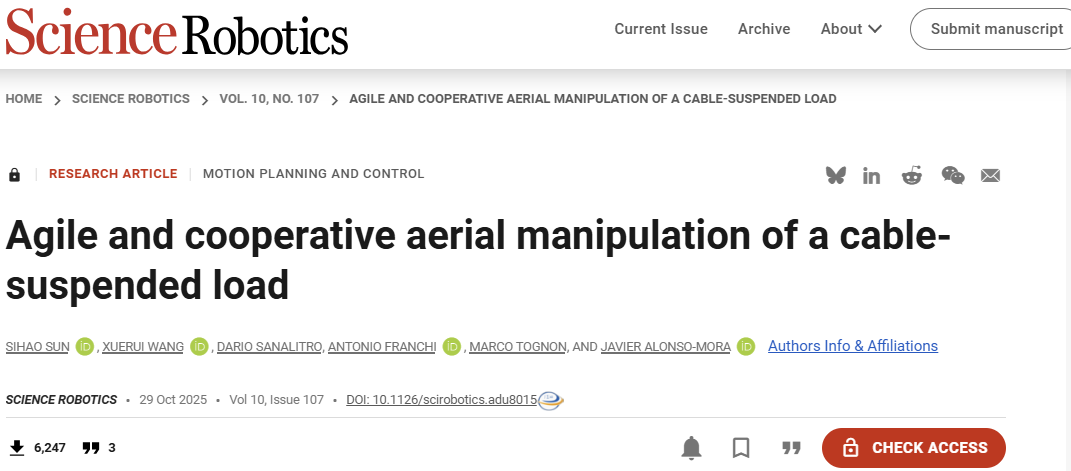Open the Archive menu item
This screenshot has width=1071, height=471.
(x=764, y=29)
